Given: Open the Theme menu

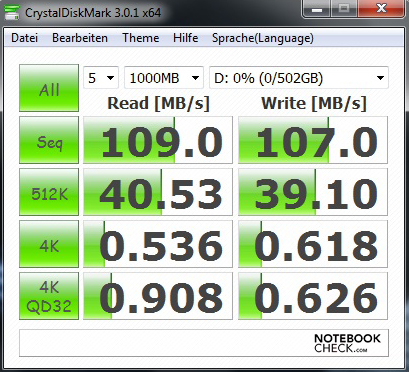Looking at the screenshot, I should (x=140, y=38).
